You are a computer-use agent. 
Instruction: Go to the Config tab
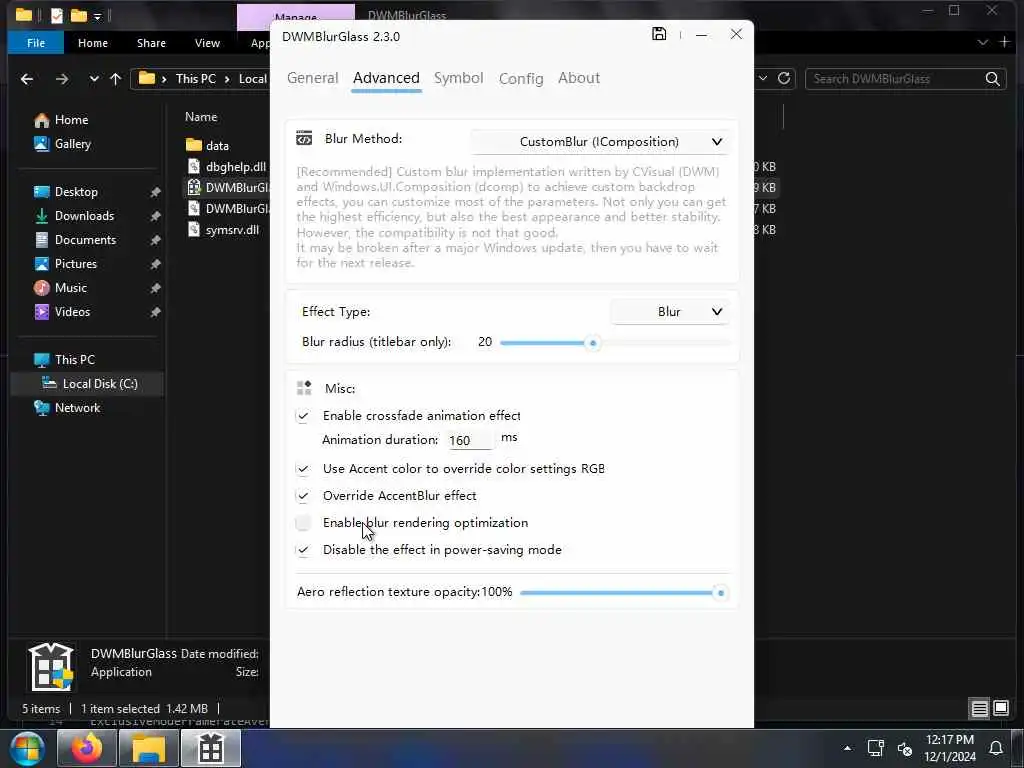click(x=520, y=79)
